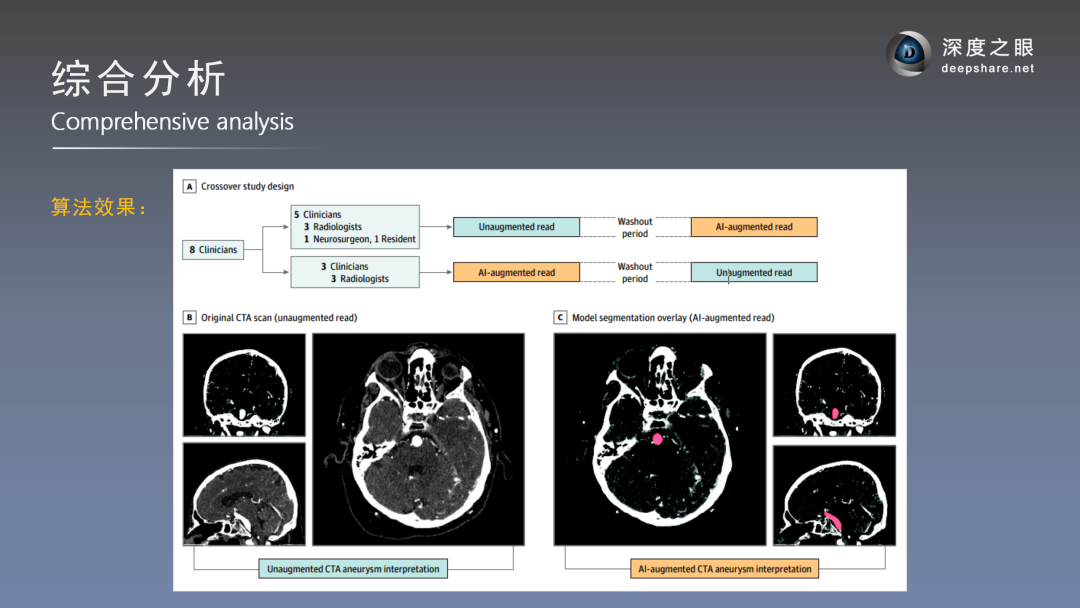The width and height of the screenshot is (1080, 608).
Task: Click the large unaugmented axial CTA image
Action: click(x=418, y=439)
